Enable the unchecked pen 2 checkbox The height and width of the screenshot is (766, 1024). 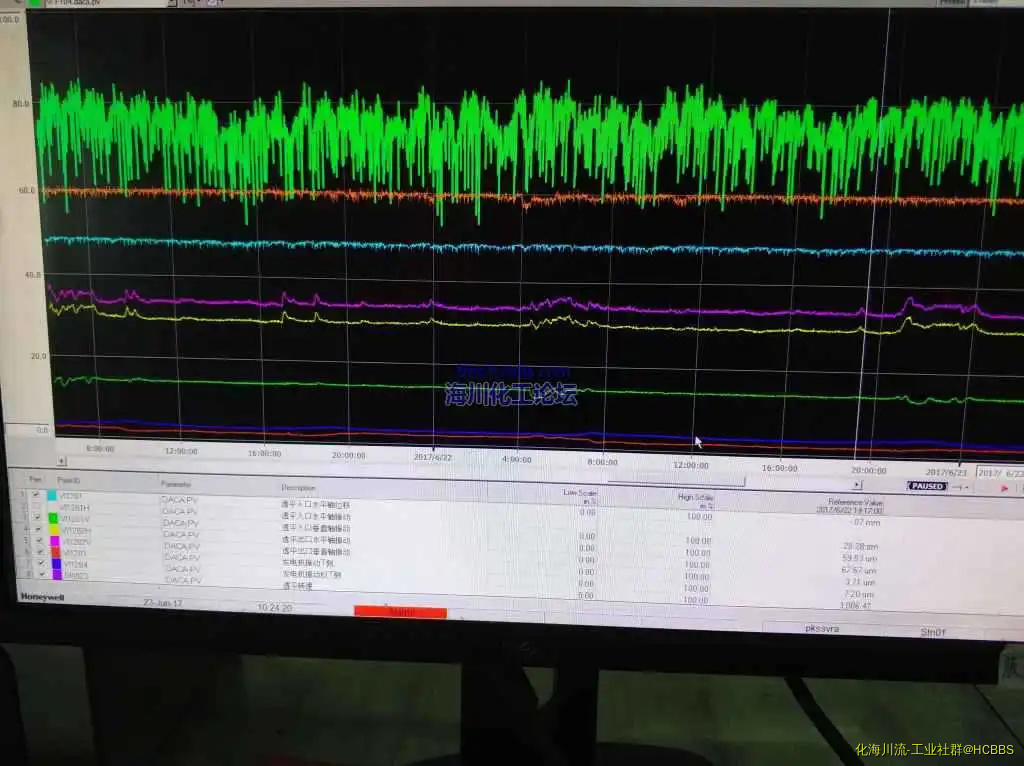tap(37, 507)
